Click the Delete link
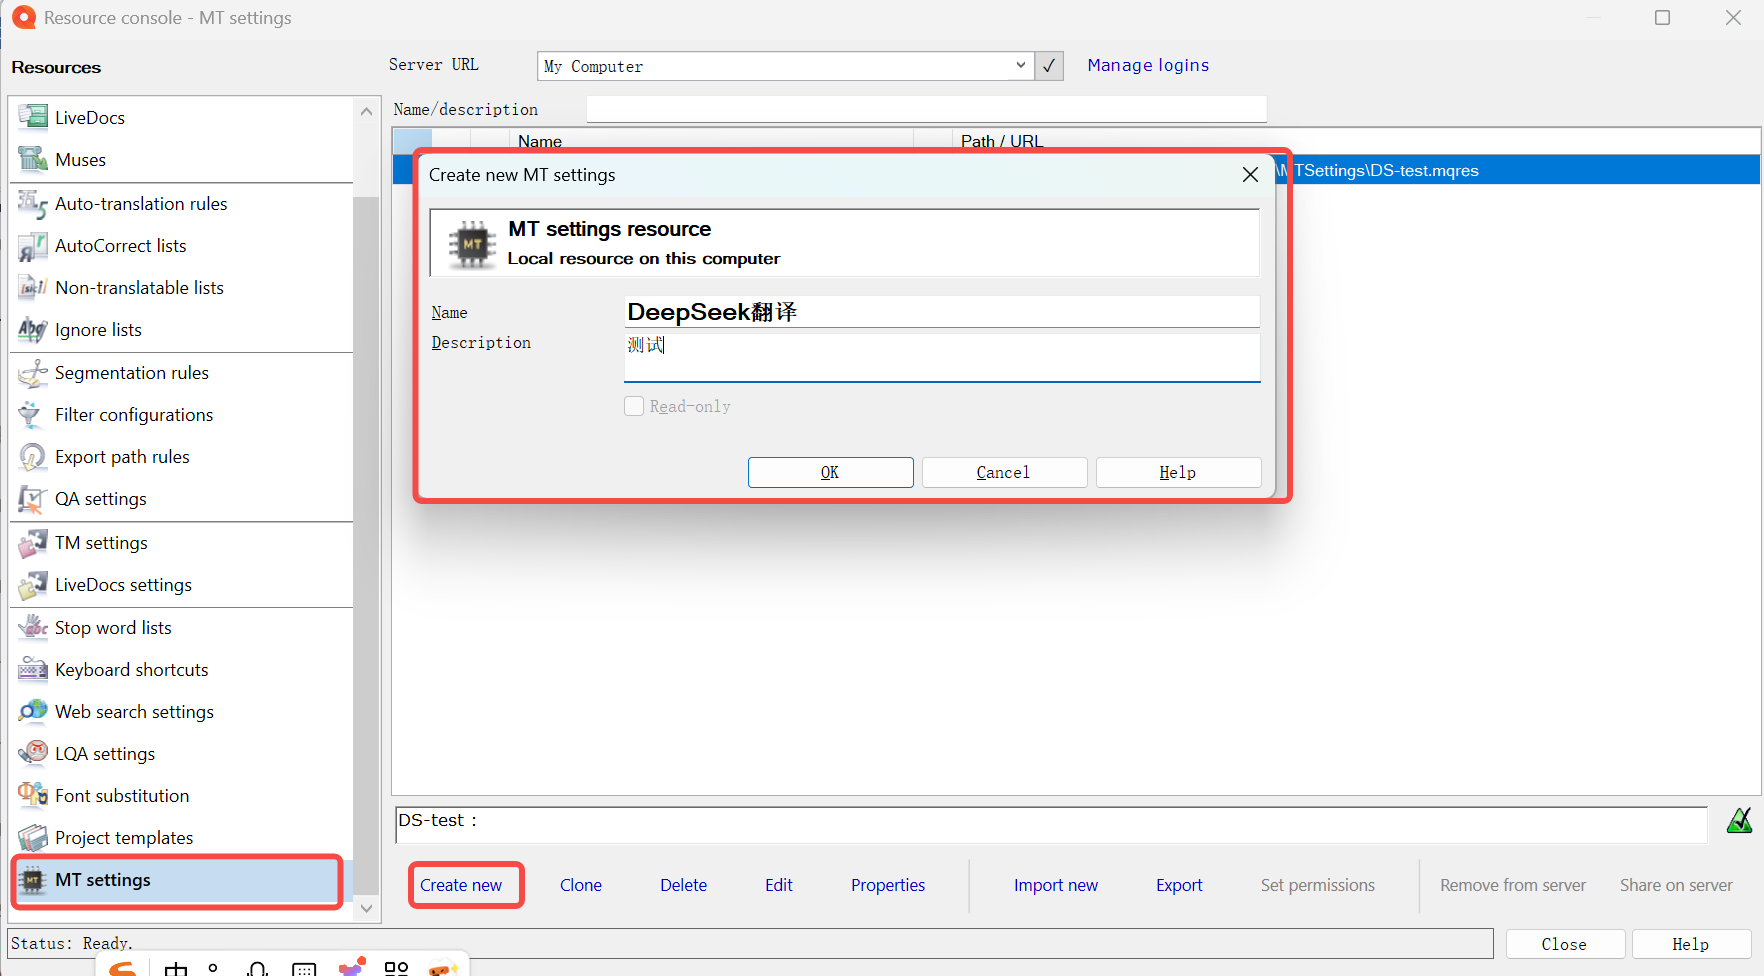Image resolution: width=1764 pixels, height=976 pixels. coord(684,885)
